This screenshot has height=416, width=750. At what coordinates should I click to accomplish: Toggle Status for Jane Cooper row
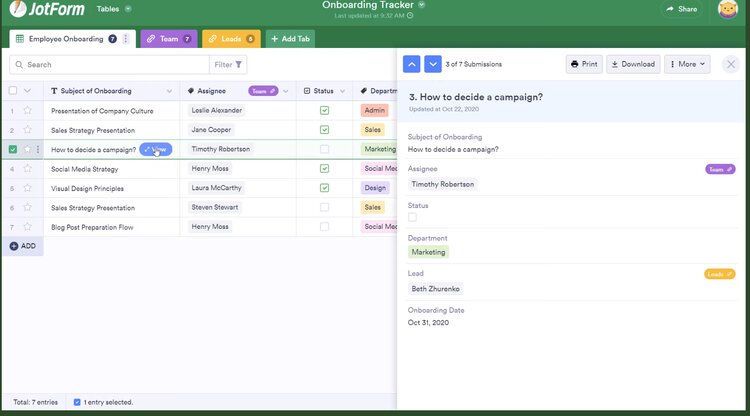[324, 130]
